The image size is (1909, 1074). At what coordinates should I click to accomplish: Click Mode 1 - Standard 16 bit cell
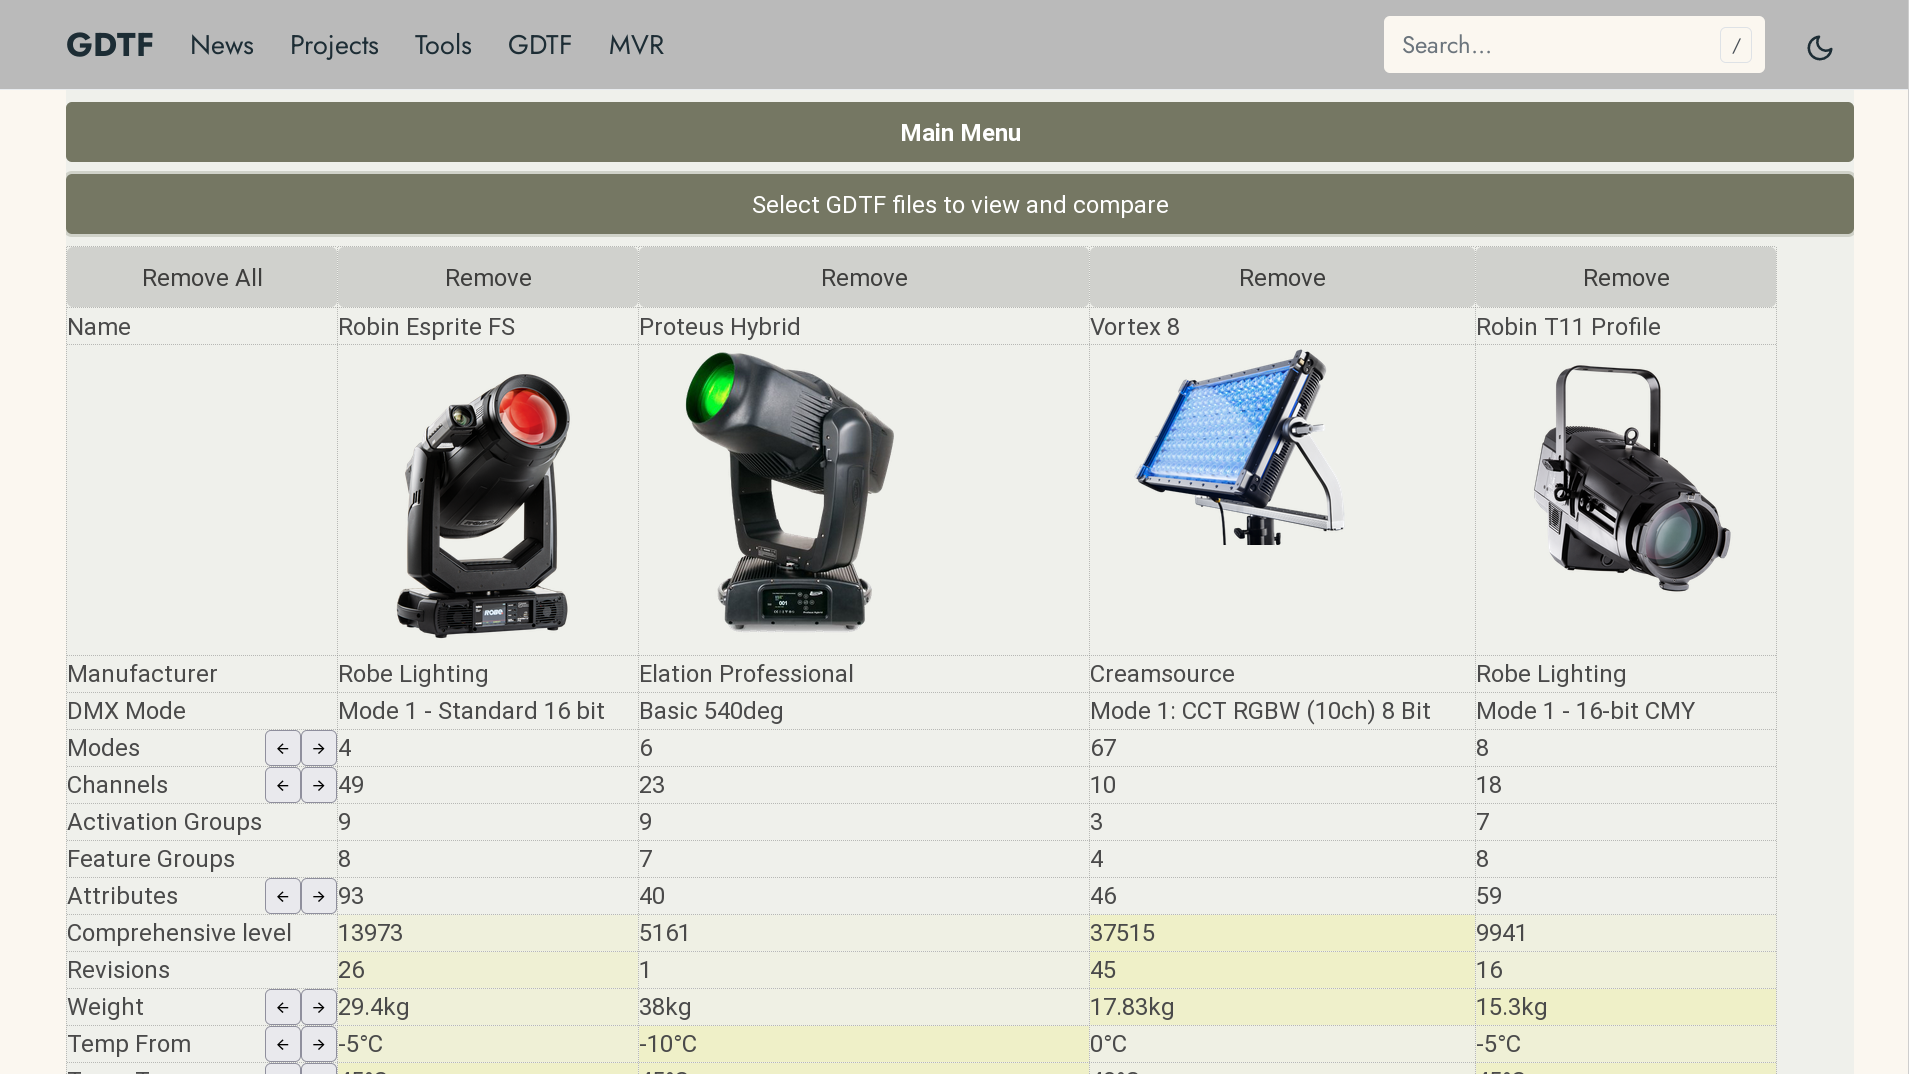click(488, 711)
